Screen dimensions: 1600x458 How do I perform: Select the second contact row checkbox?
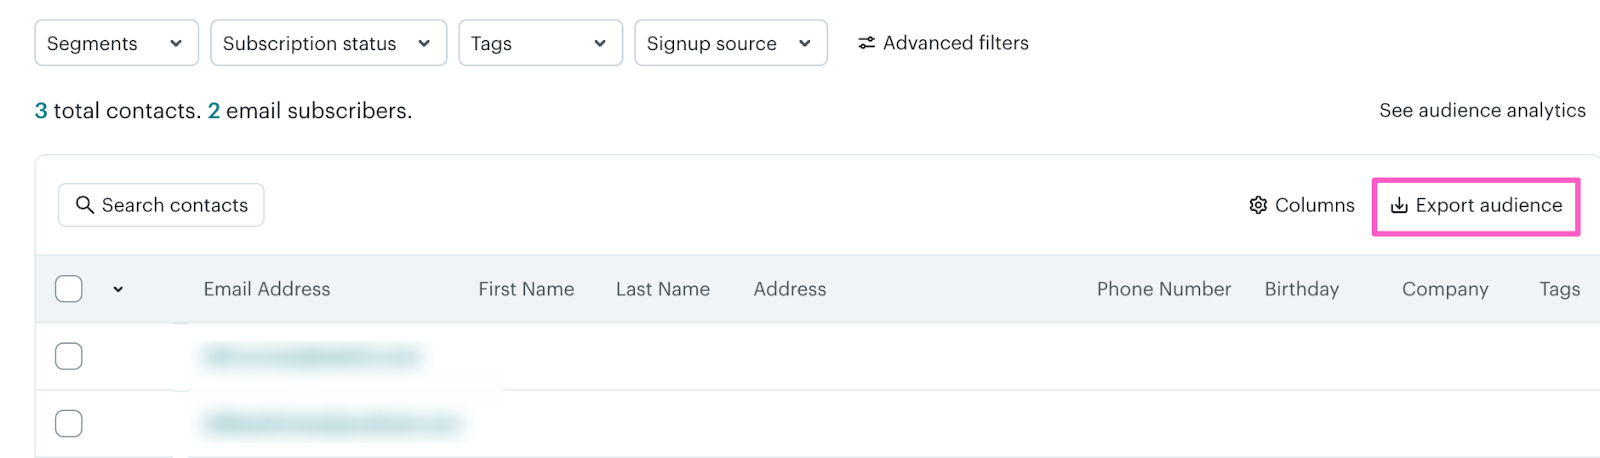69,423
